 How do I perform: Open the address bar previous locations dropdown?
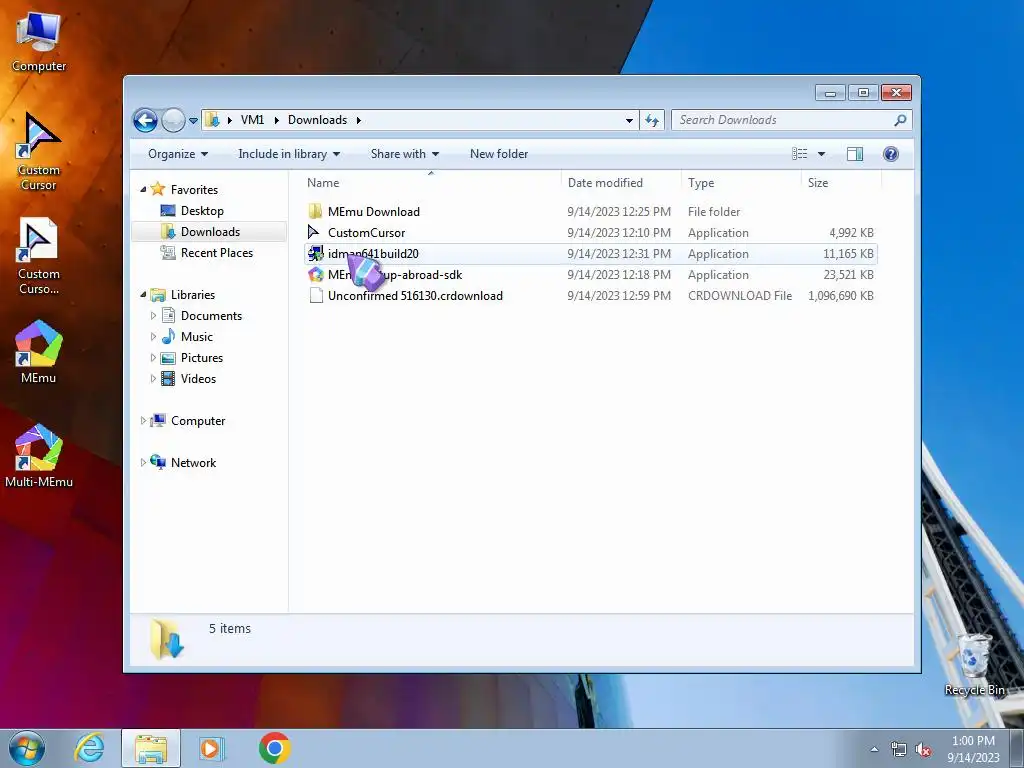tap(629, 120)
